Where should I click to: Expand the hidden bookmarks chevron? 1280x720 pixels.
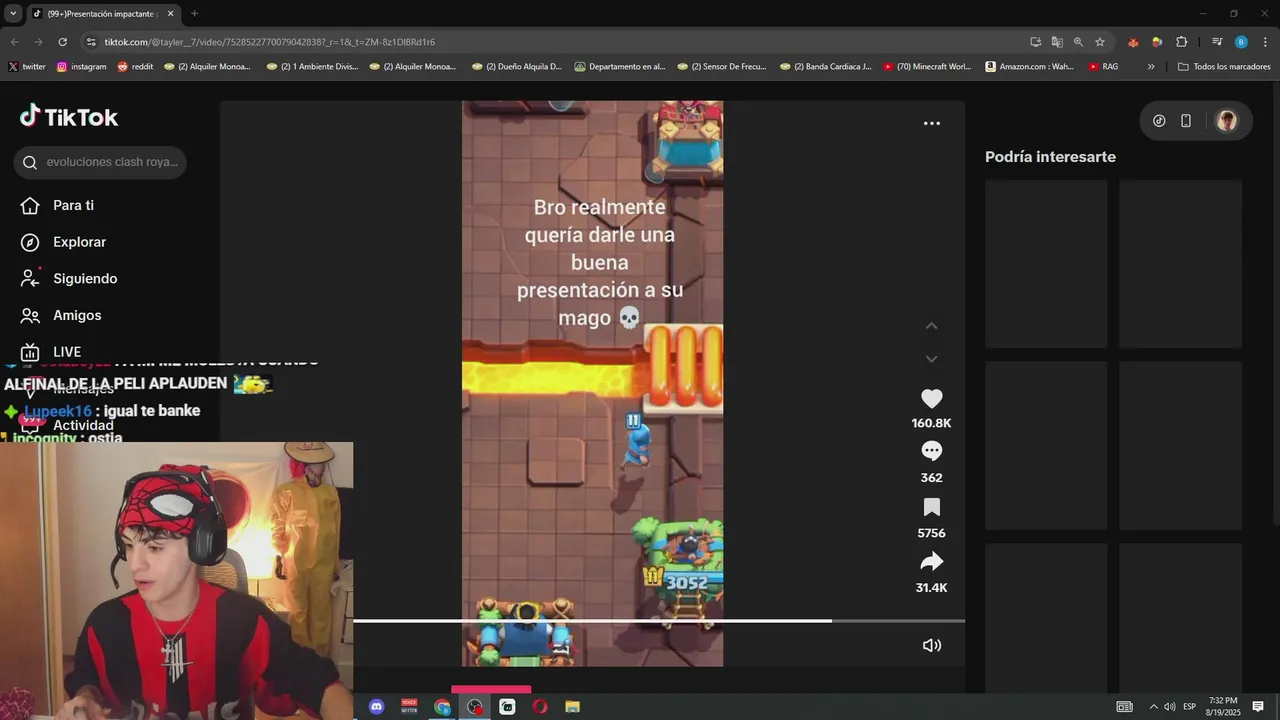pyautogui.click(x=1151, y=67)
